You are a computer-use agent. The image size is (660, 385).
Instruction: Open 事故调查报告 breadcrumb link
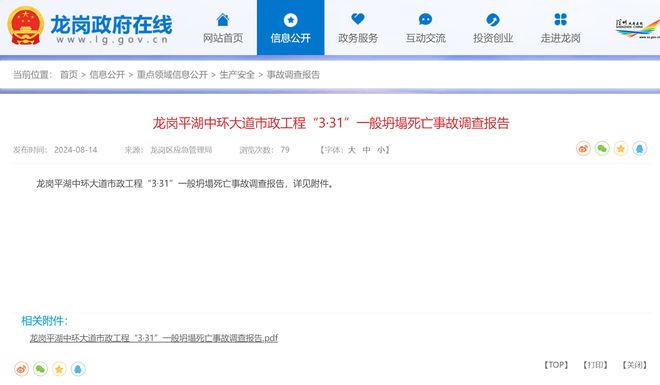(x=293, y=74)
